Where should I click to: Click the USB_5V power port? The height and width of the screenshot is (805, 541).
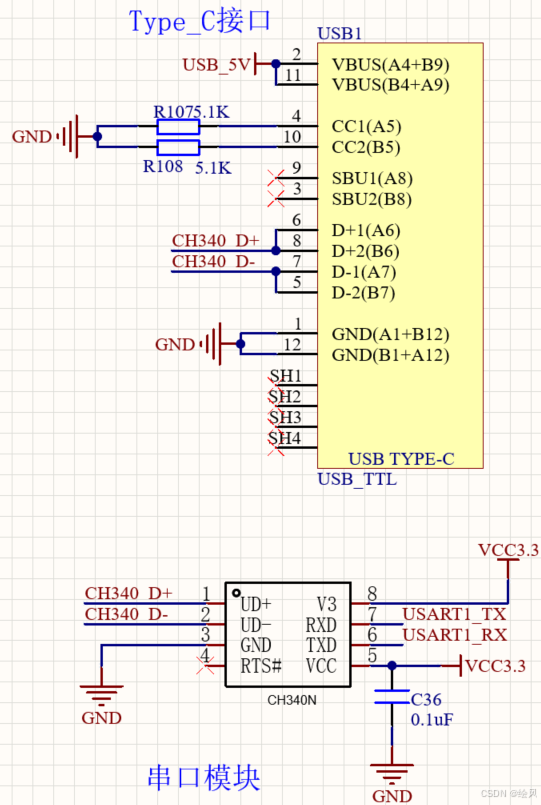(222, 65)
